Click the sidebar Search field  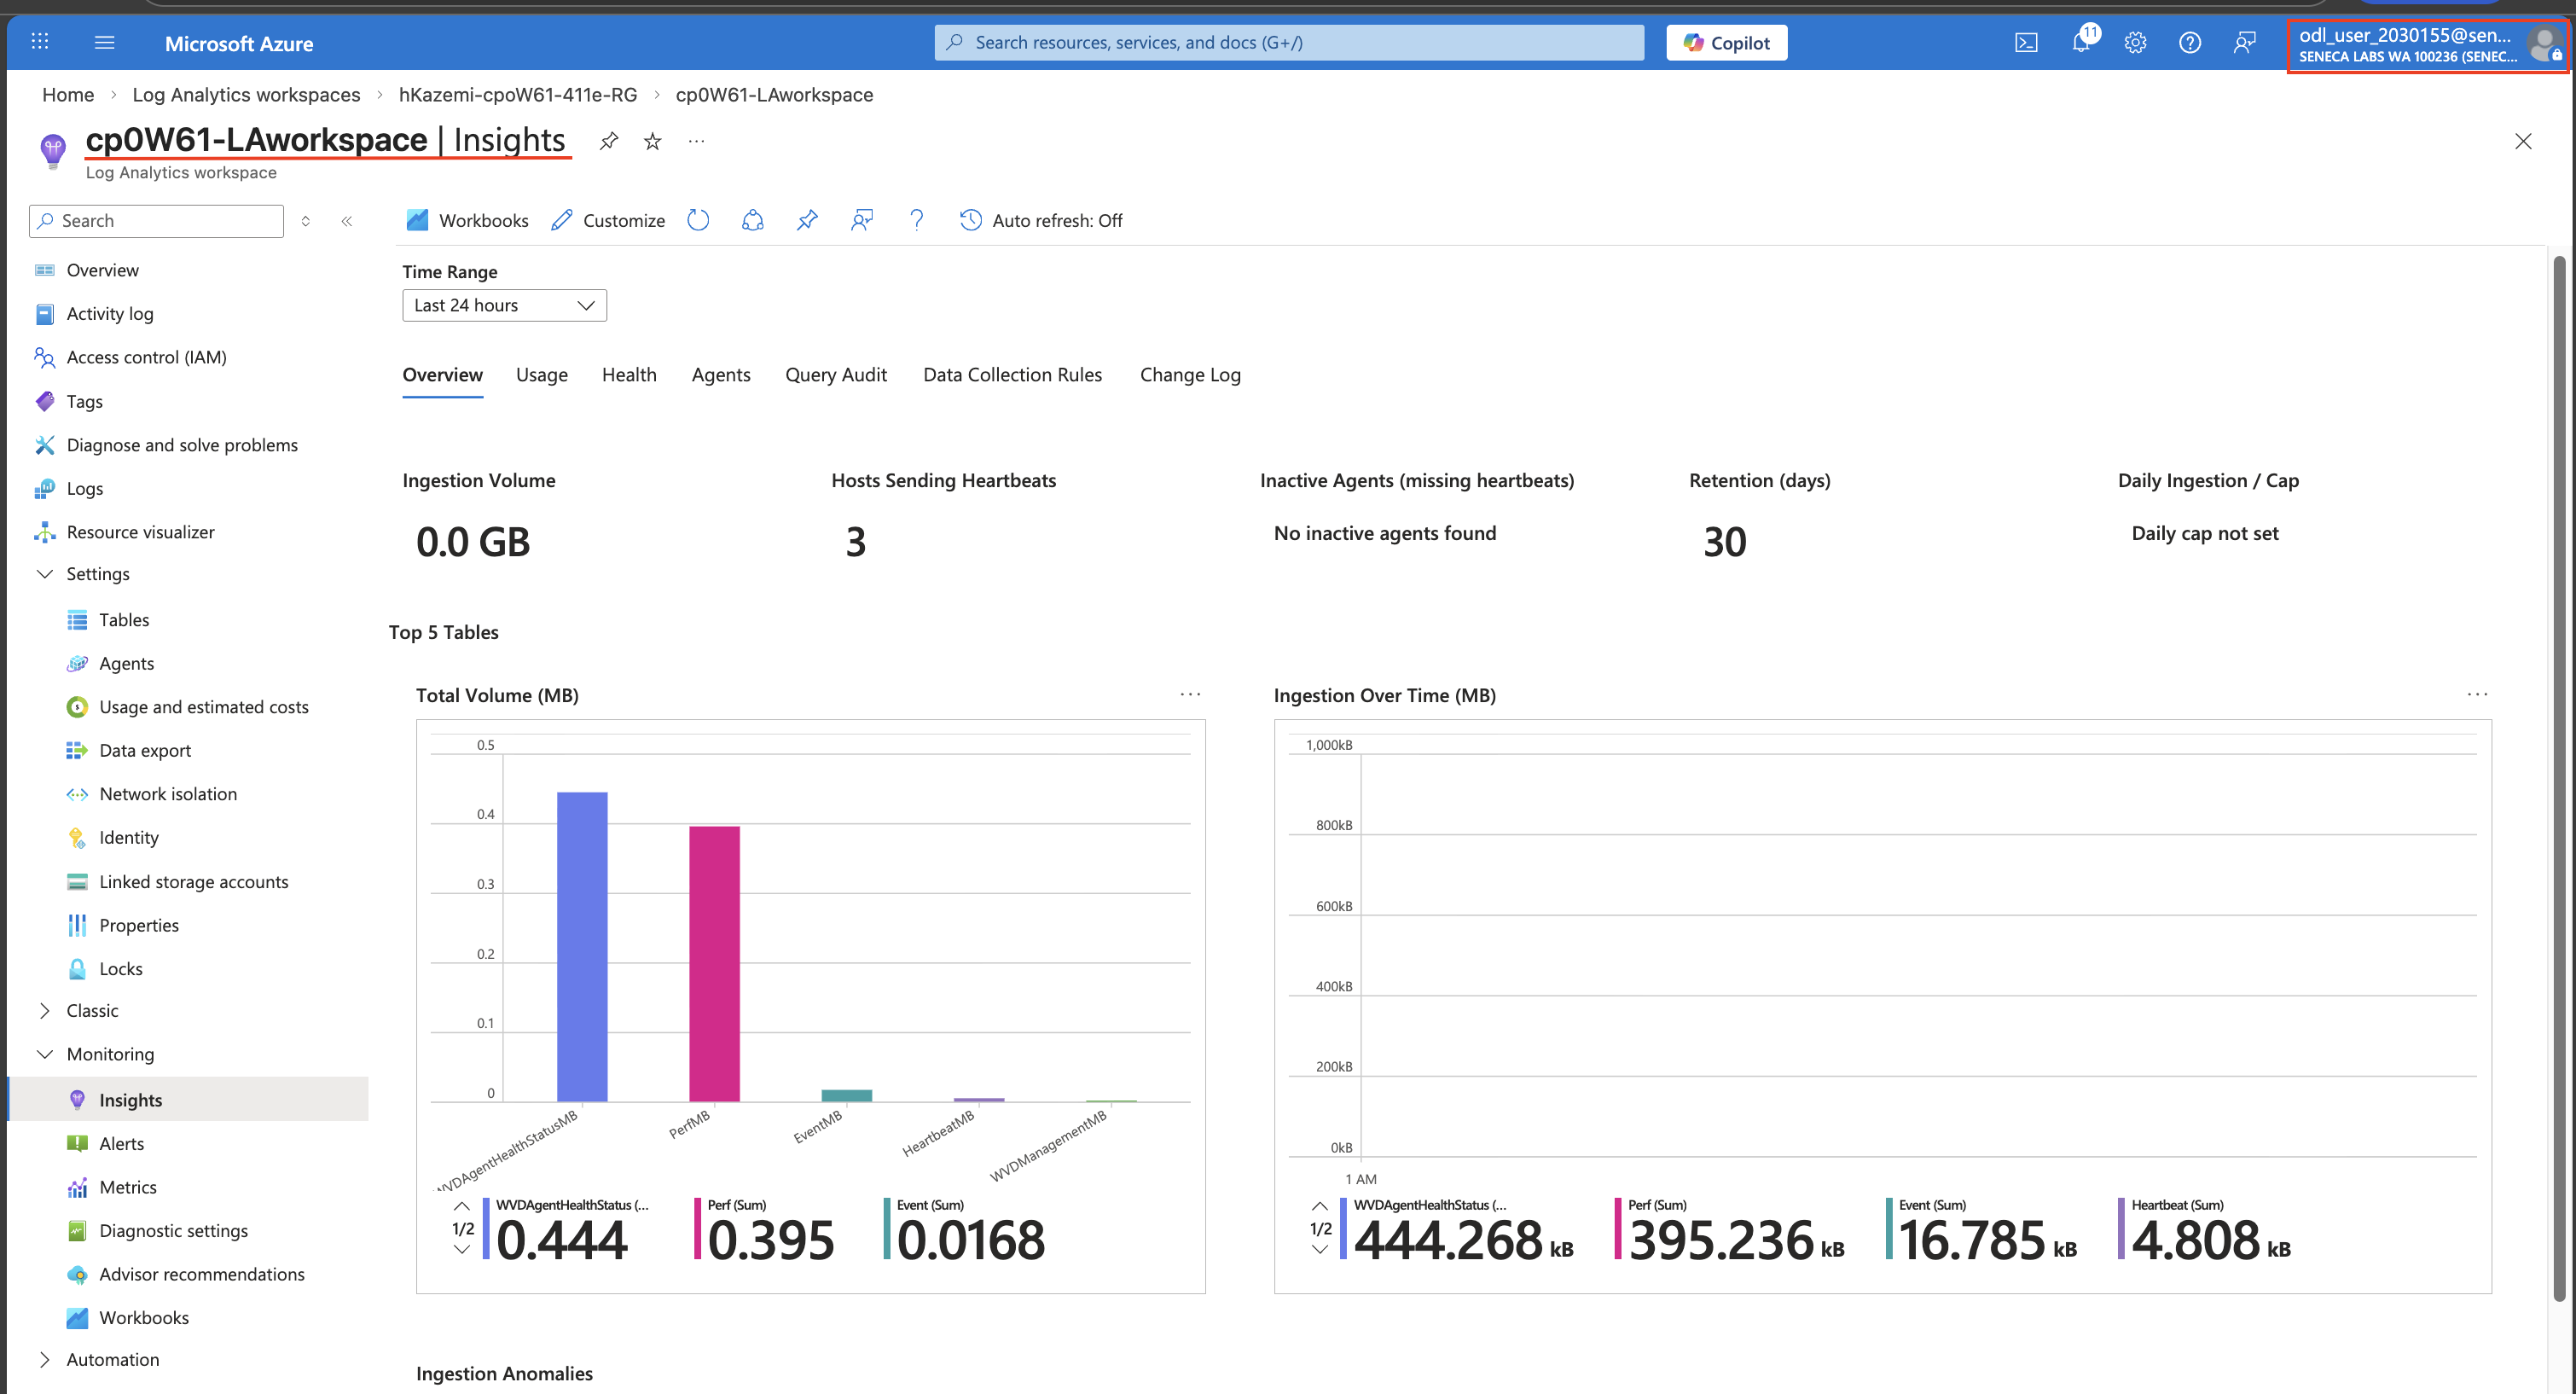(157, 221)
